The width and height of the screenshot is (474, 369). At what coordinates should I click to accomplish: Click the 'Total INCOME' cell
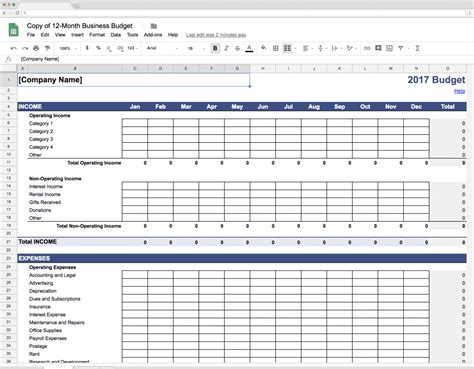(38, 242)
